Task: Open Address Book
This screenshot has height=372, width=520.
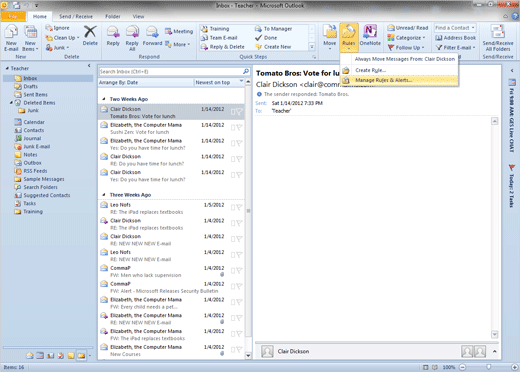Action: 456,38
